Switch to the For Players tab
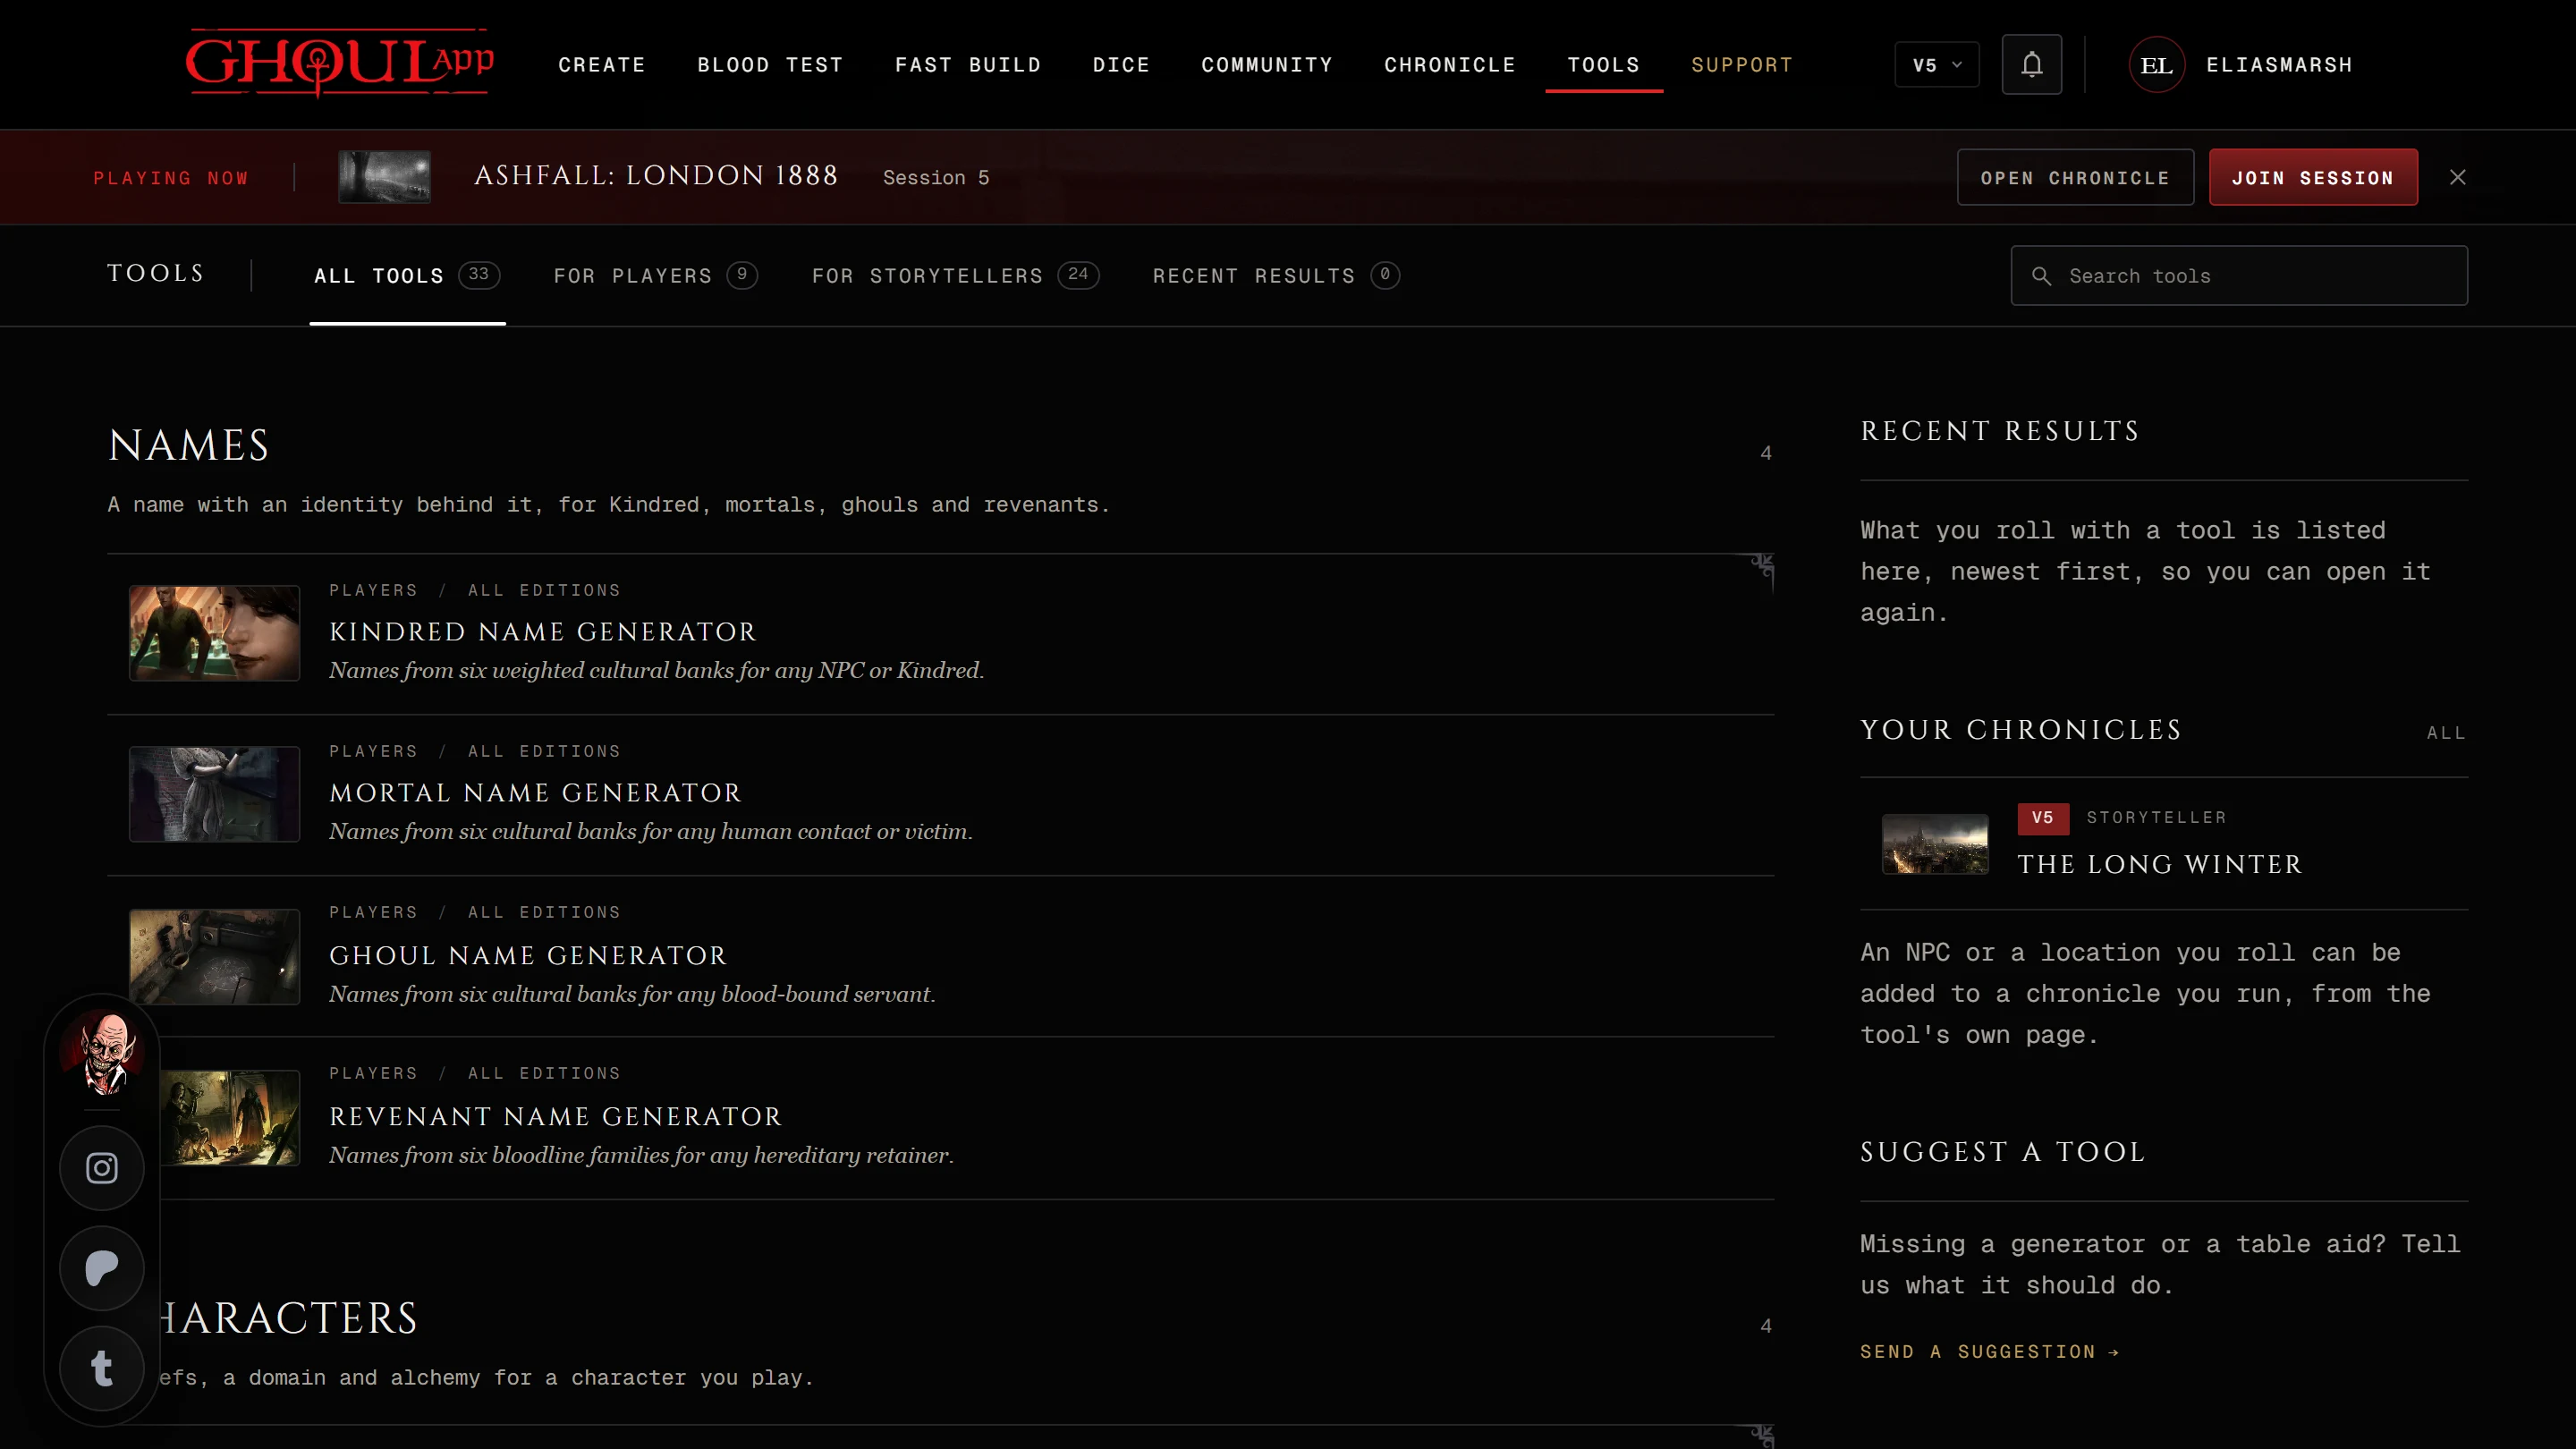This screenshot has width=2576, height=1449. point(655,276)
